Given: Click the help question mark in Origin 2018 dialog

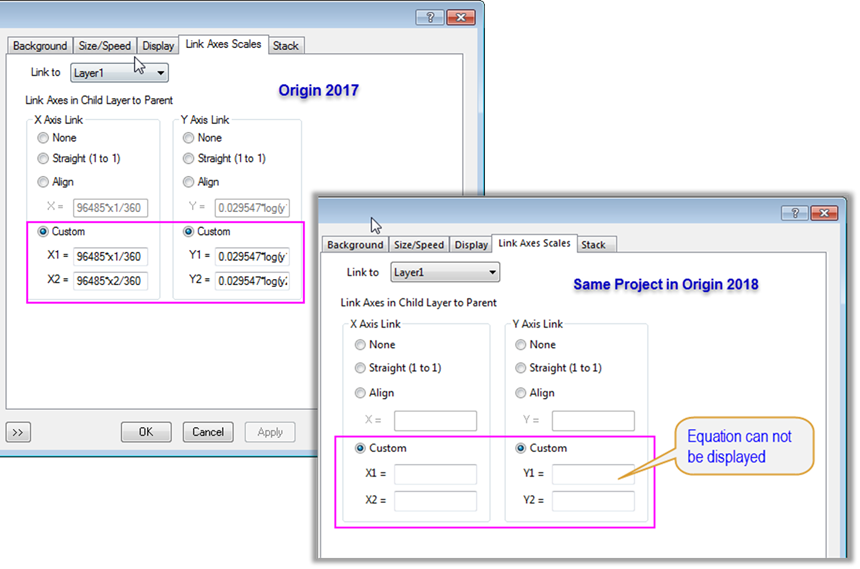Looking at the screenshot, I should [x=795, y=213].
